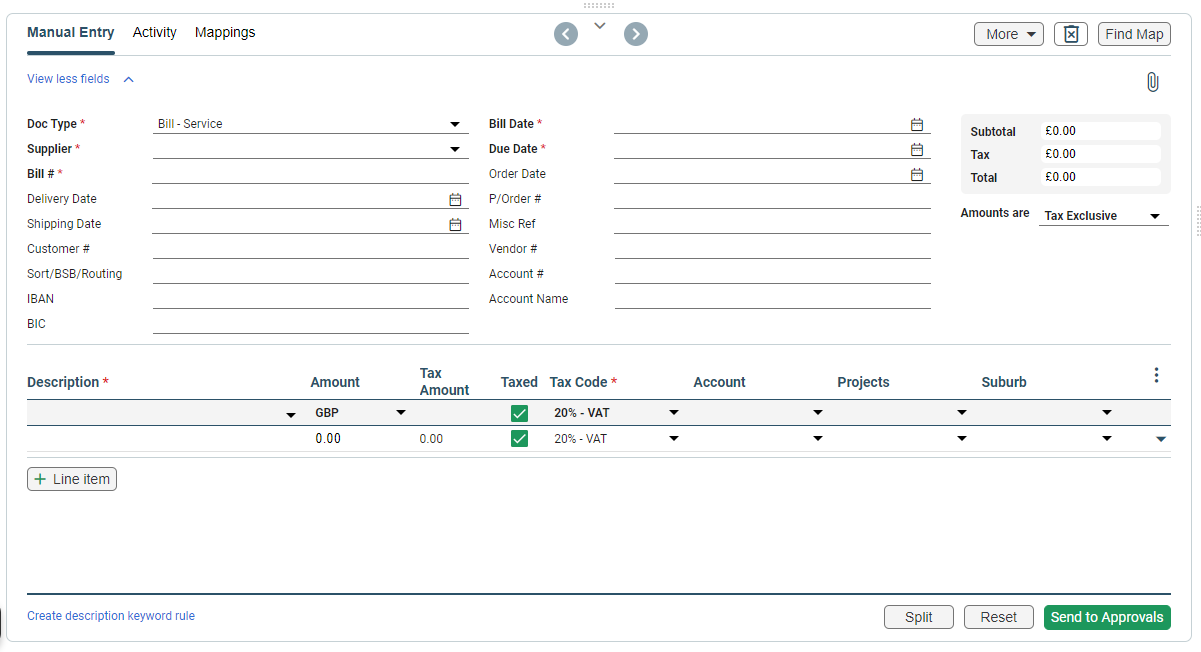Click the Bill # input field

[x=310, y=174]
